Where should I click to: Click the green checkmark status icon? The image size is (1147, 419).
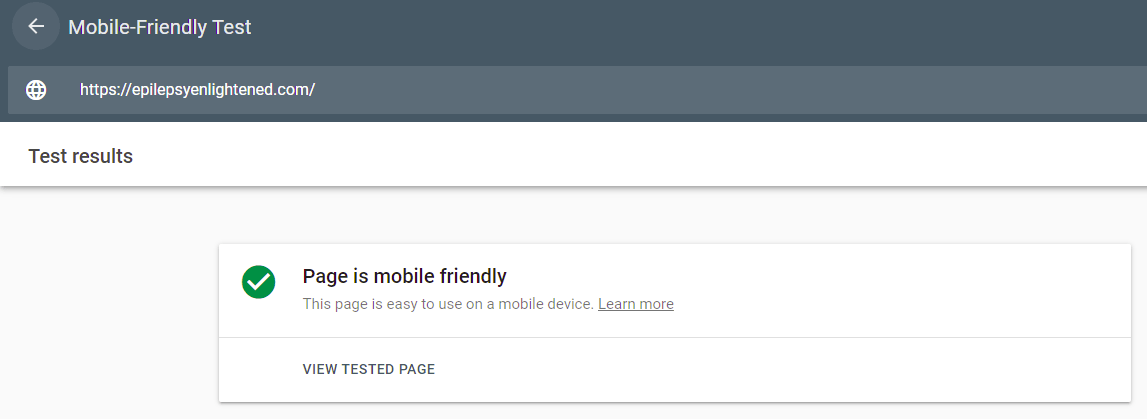point(259,282)
